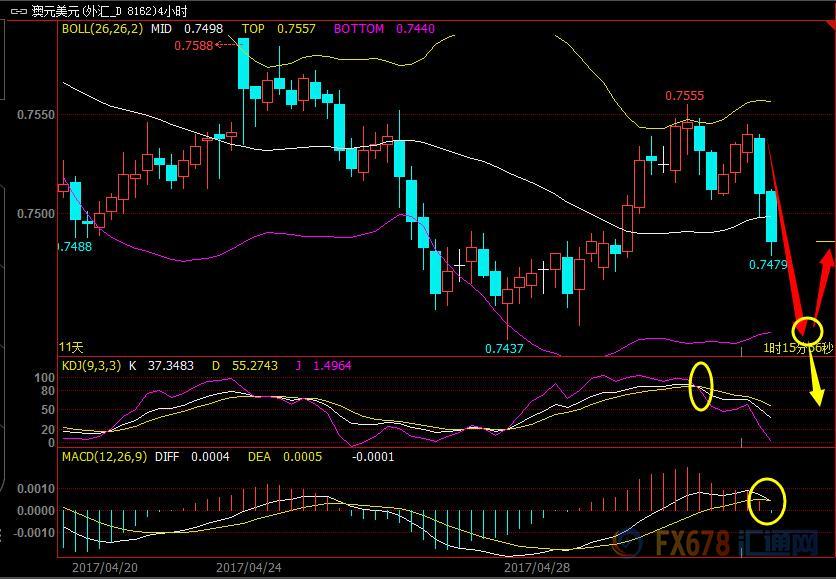Select the yellow circle on the MACD panel
836x579 pixels.
click(767, 501)
